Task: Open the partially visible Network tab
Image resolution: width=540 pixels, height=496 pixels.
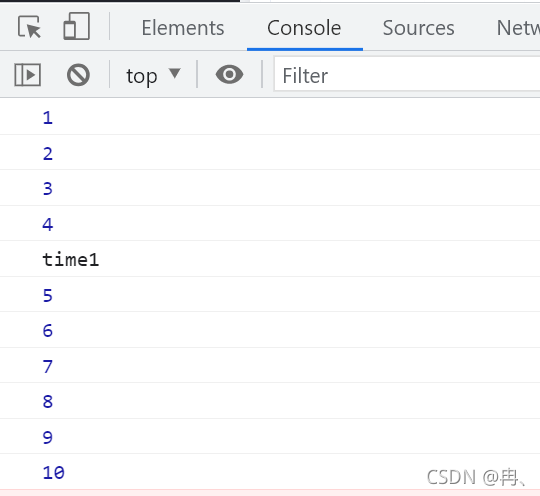Action: pos(518,28)
